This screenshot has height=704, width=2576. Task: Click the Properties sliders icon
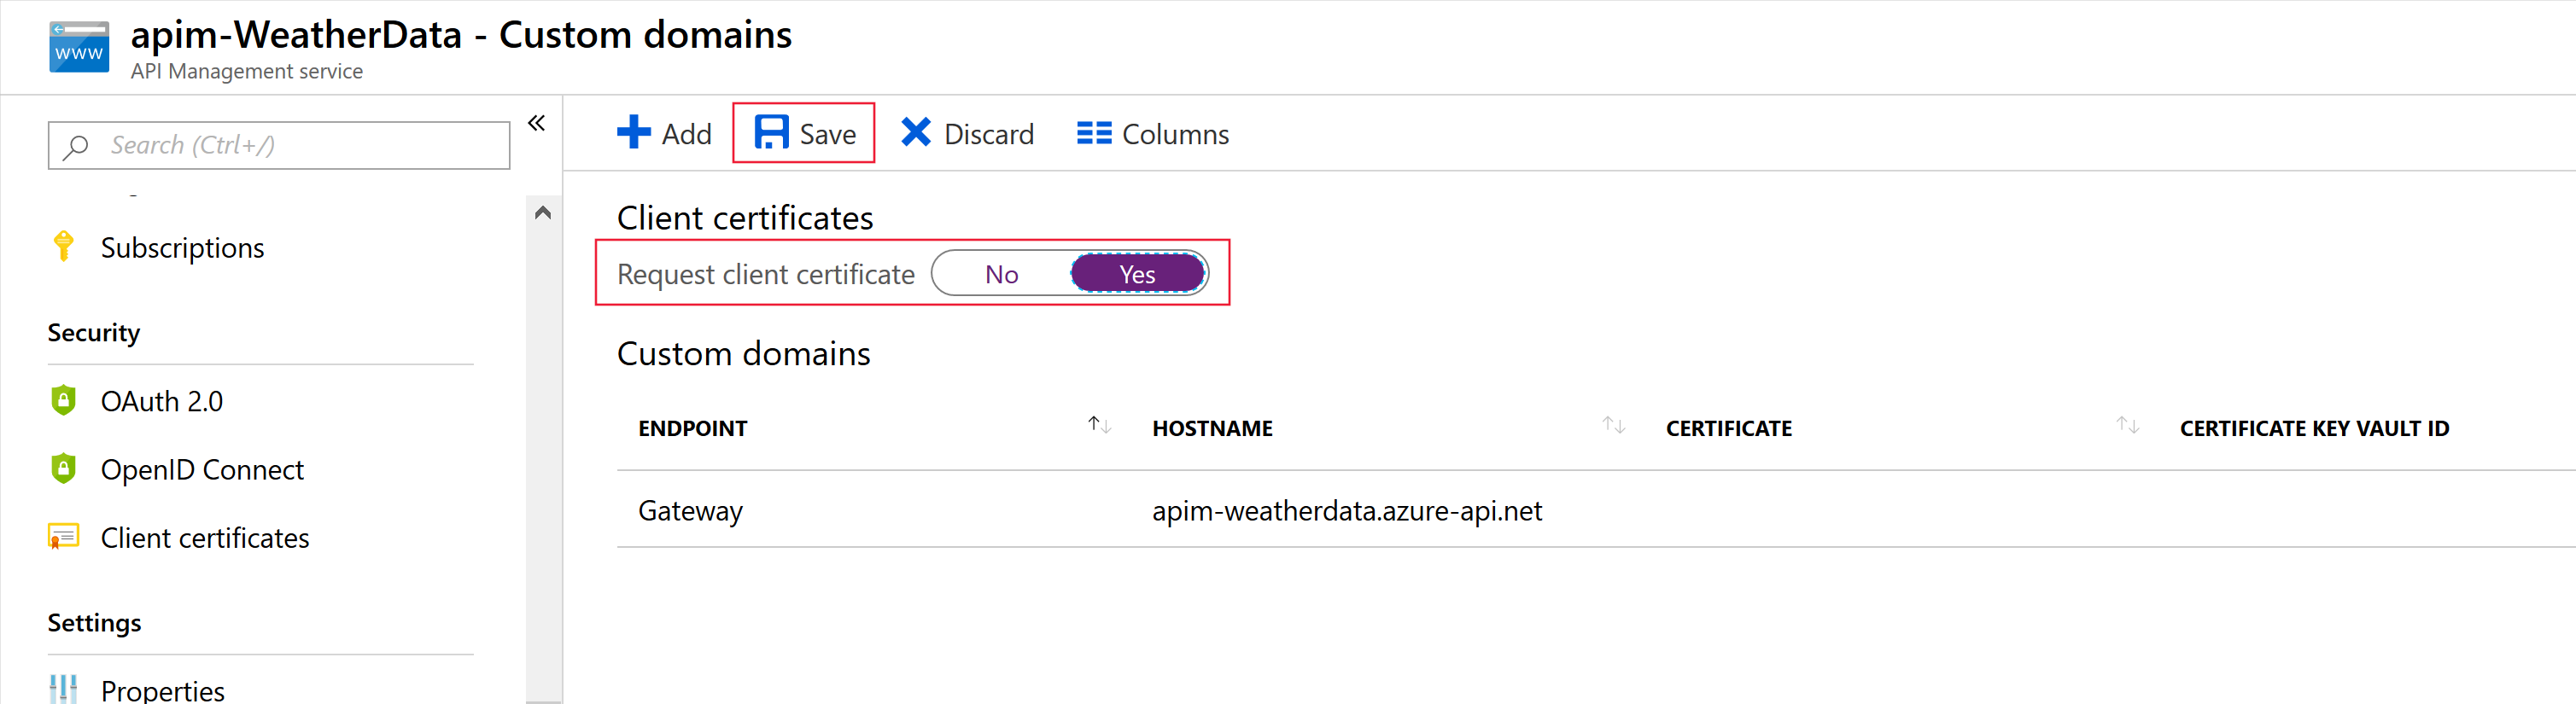pos(64,689)
